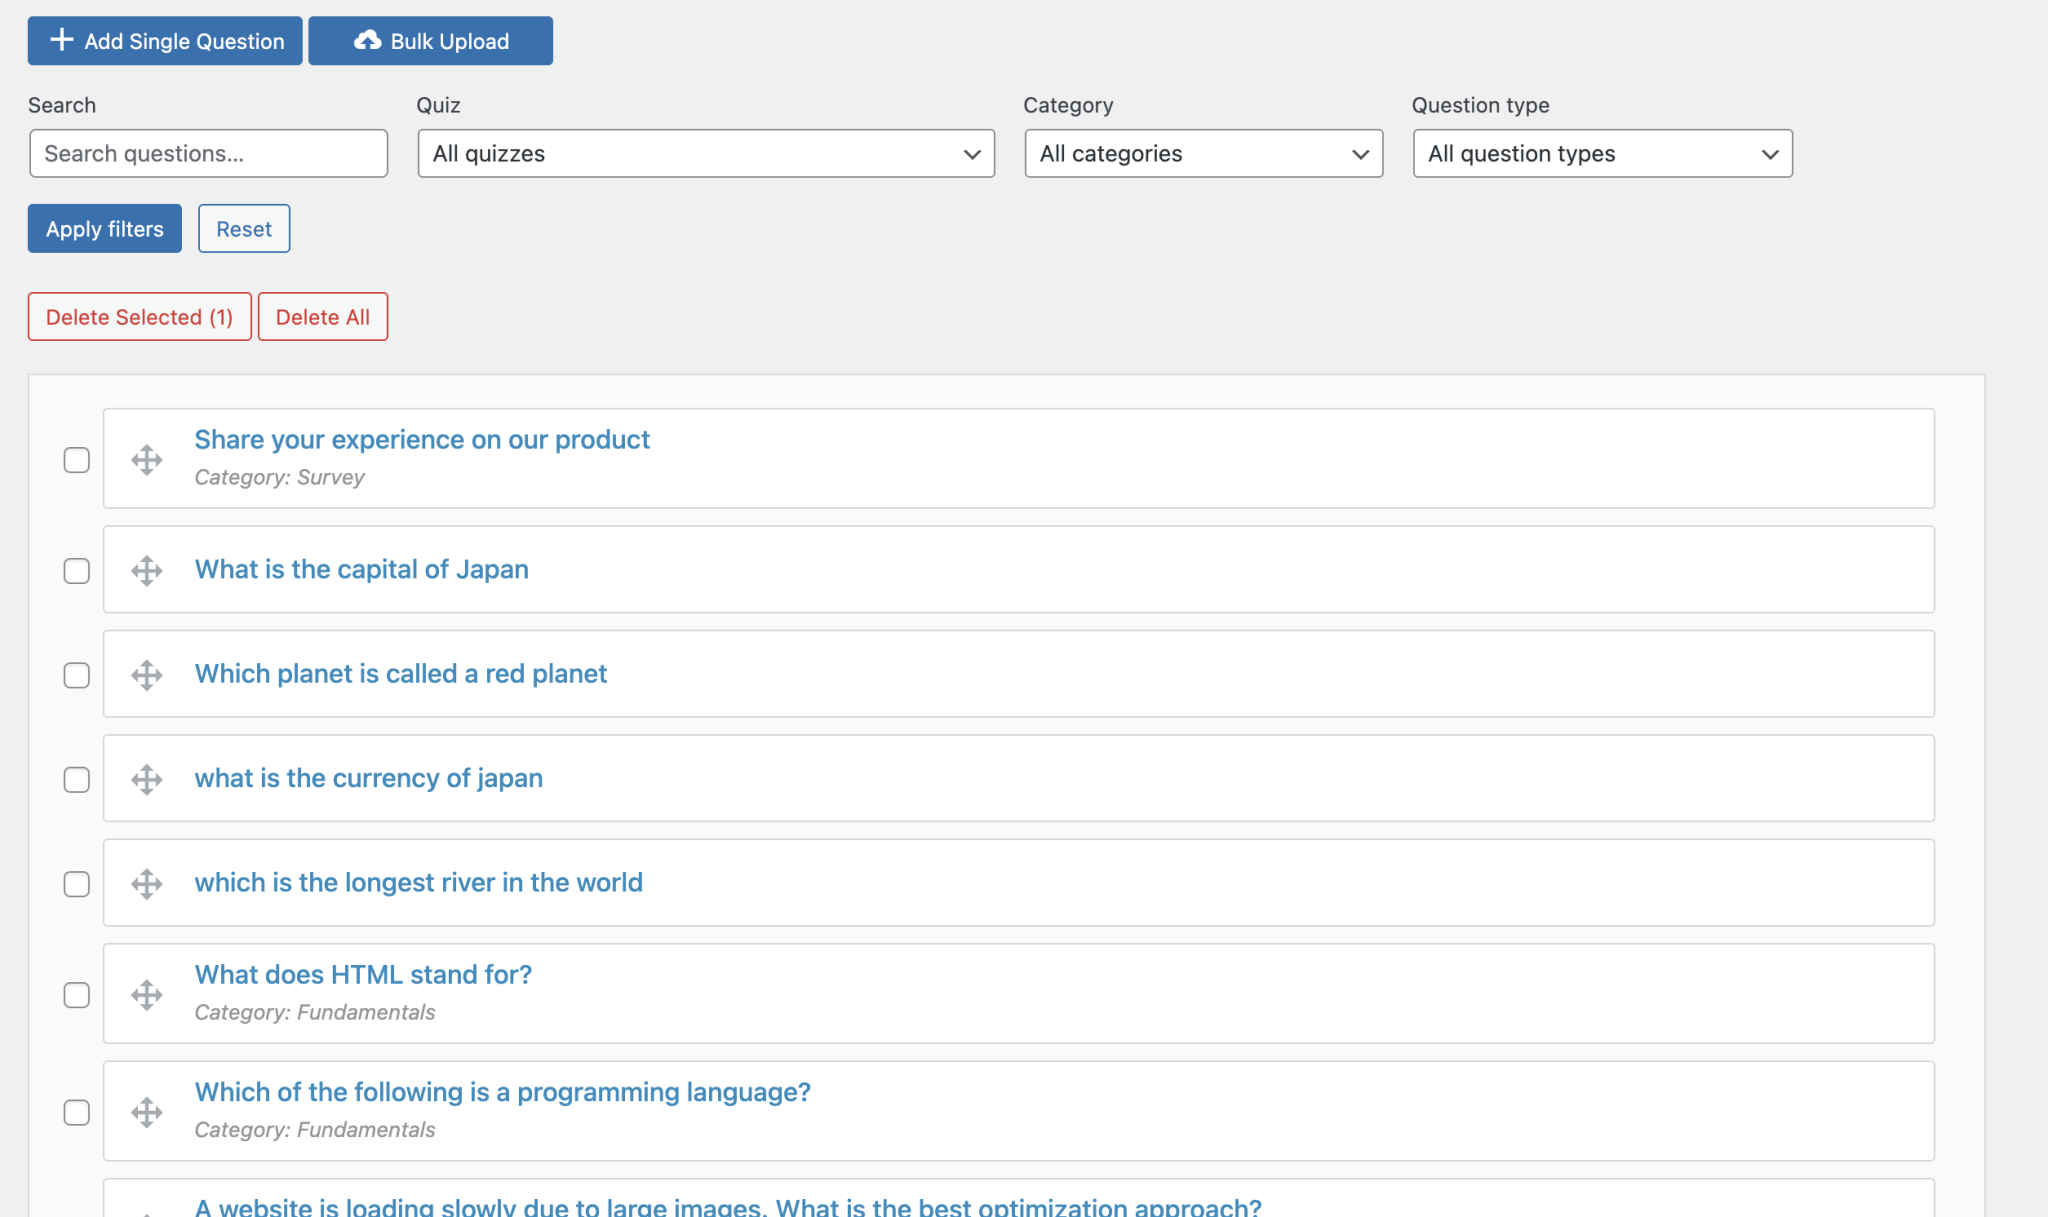Click Delete Selected (1) button

(x=140, y=317)
